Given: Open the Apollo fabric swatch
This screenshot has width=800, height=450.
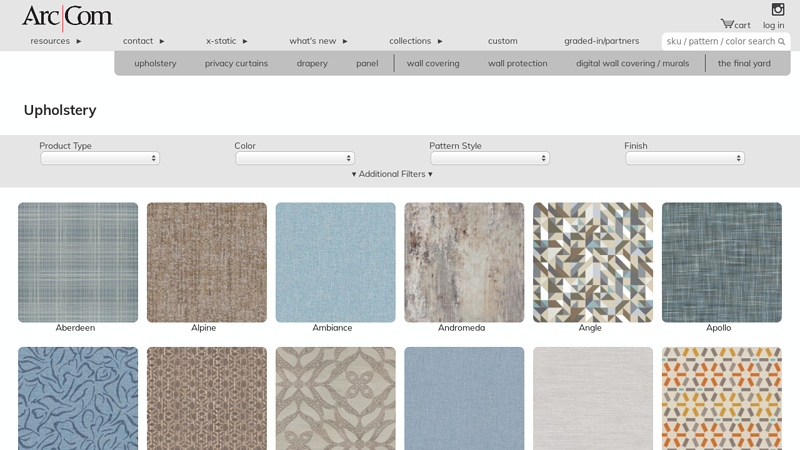Looking at the screenshot, I should click(x=721, y=262).
